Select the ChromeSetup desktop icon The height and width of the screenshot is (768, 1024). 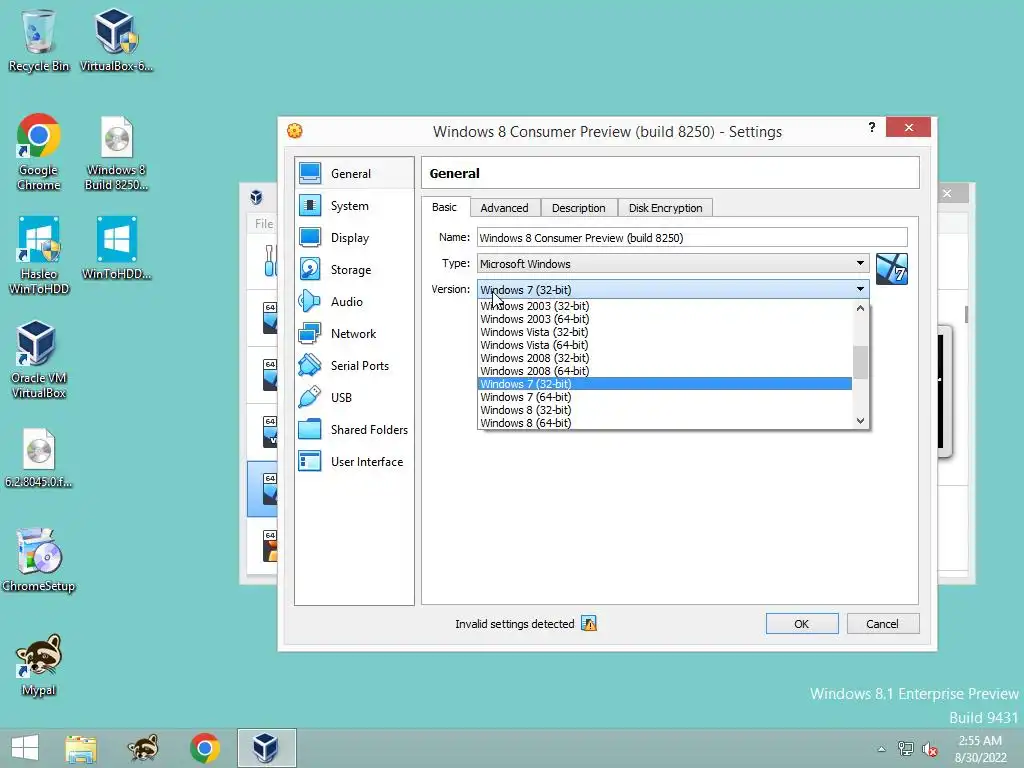(x=39, y=560)
